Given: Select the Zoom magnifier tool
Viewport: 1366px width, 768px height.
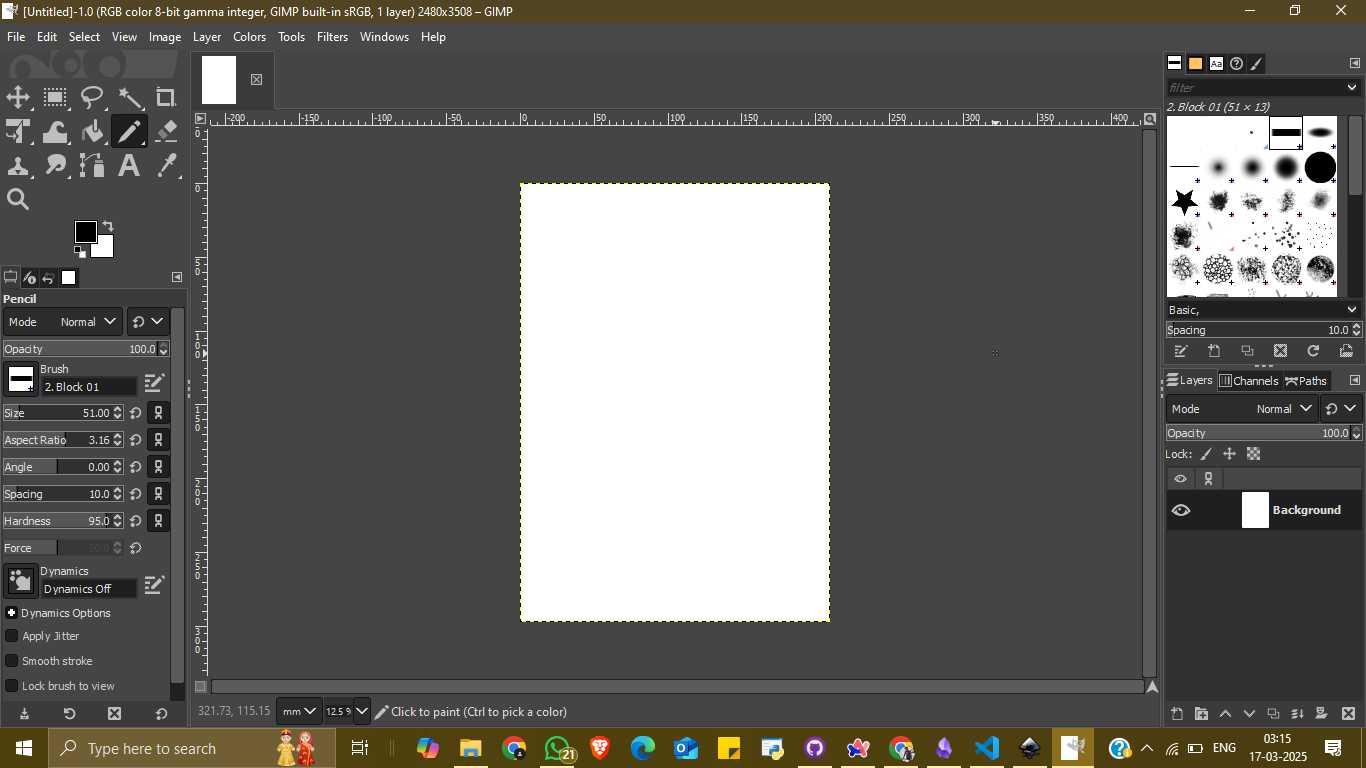Looking at the screenshot, I should pos(18,199).
